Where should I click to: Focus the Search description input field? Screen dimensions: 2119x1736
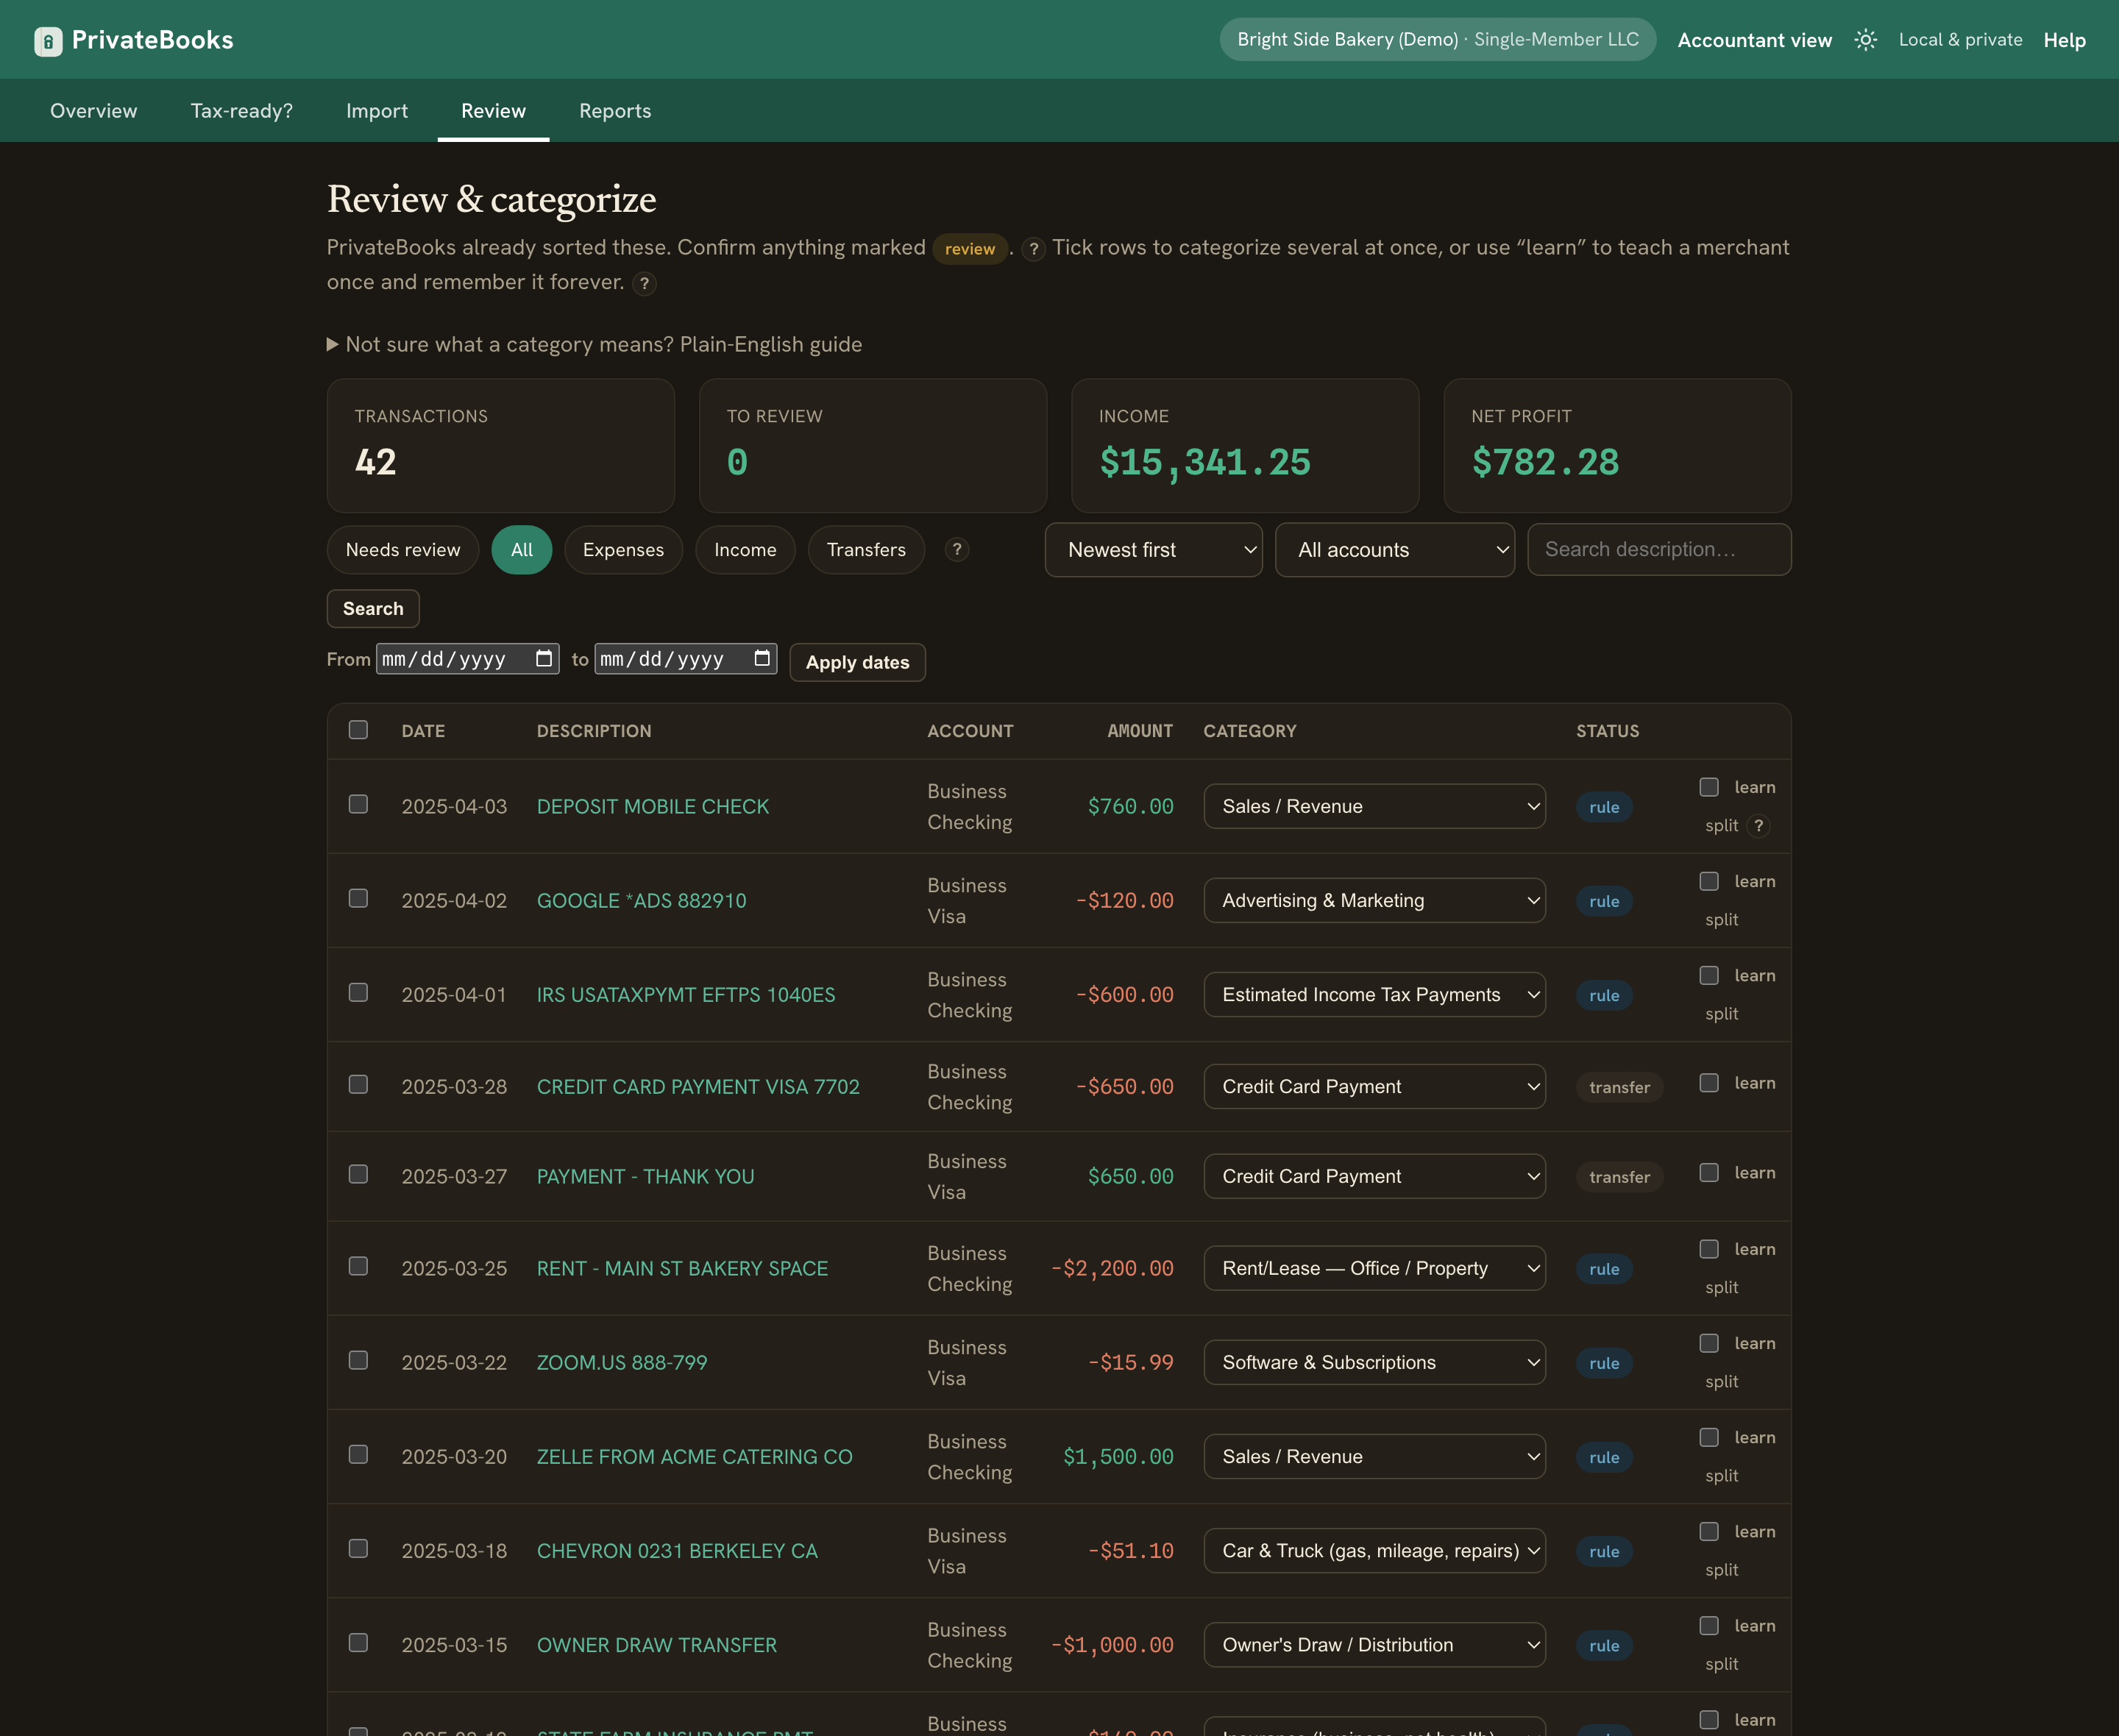click(x=1659, y=550)
